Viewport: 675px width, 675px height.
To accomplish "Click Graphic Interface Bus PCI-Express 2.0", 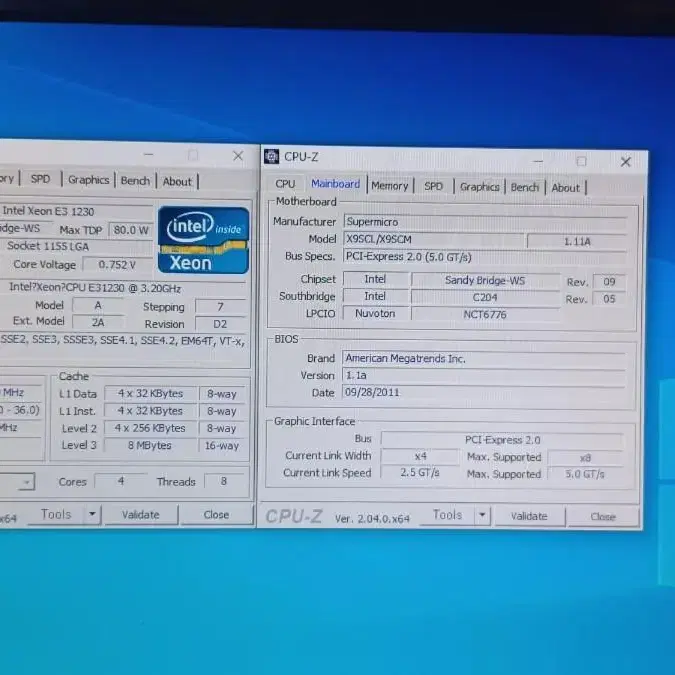I will click(x=502, y=440).
